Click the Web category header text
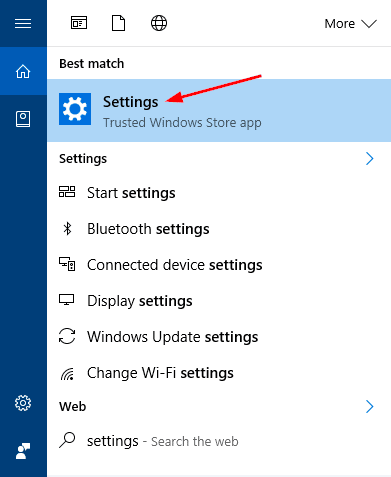The height and width of the screenshot is (477, 391). pos(73,407)
